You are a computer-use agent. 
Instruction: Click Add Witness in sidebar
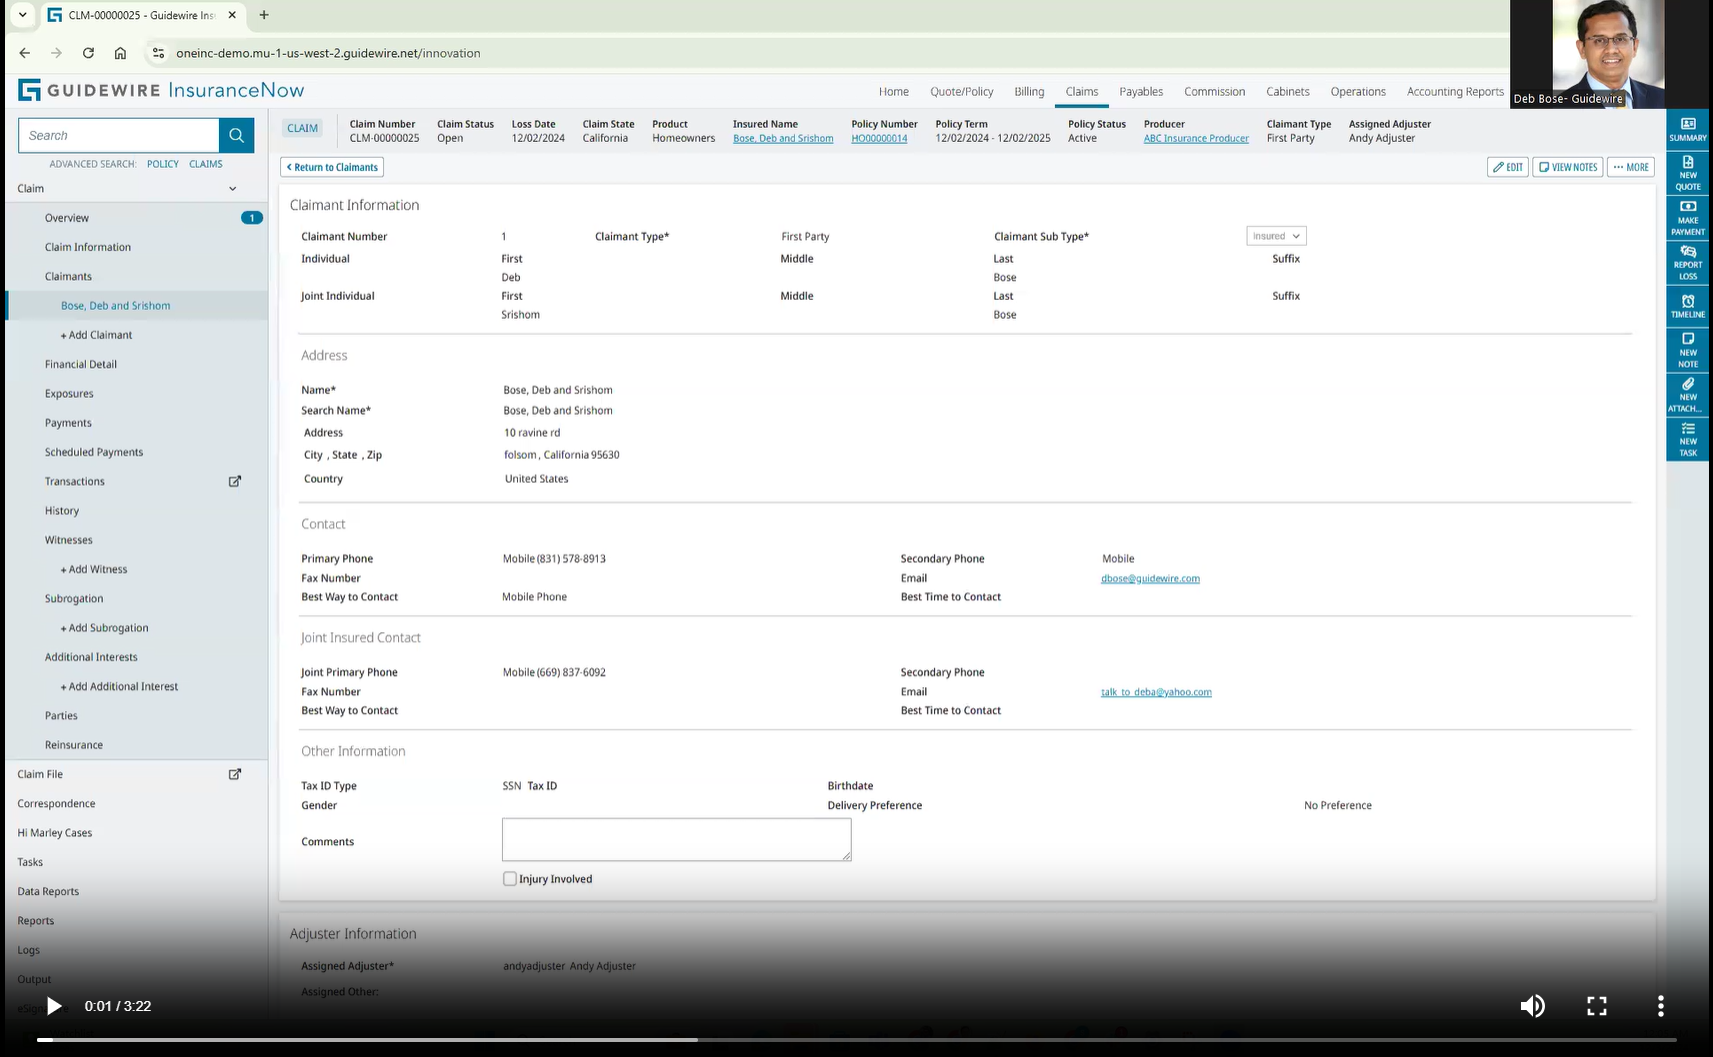[x=94, y=569]
